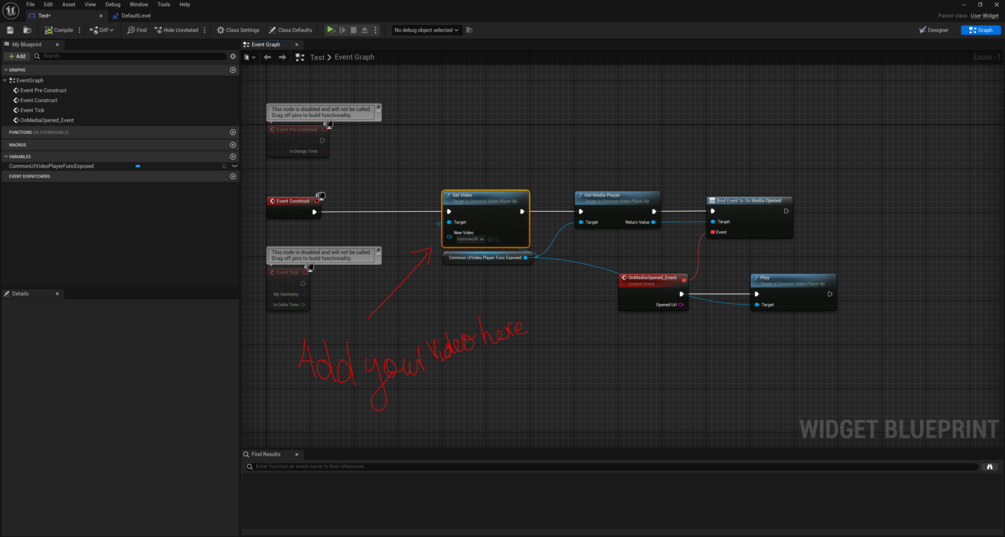Add new macro with Macros plus icon
Image resolution: width=1005 pixels, height=537 pixels.
233,145
